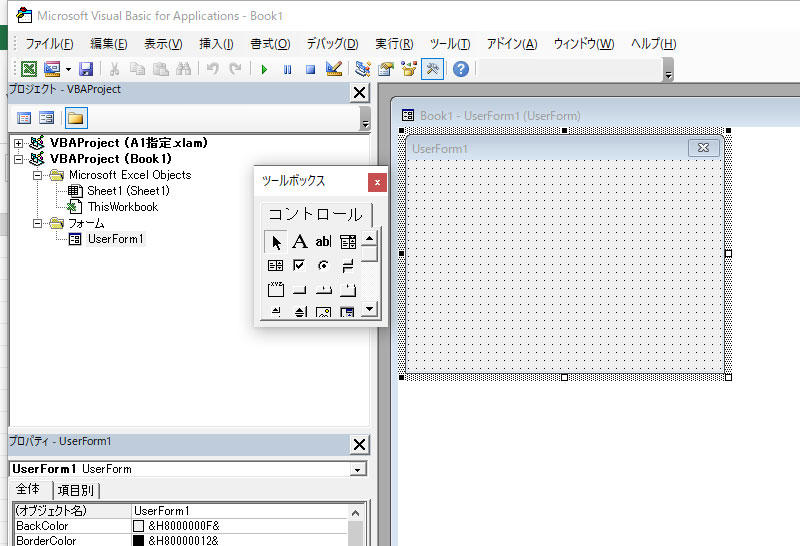Expand VBAProject (A1指定.xlam) node

click(x=18, y=143)
